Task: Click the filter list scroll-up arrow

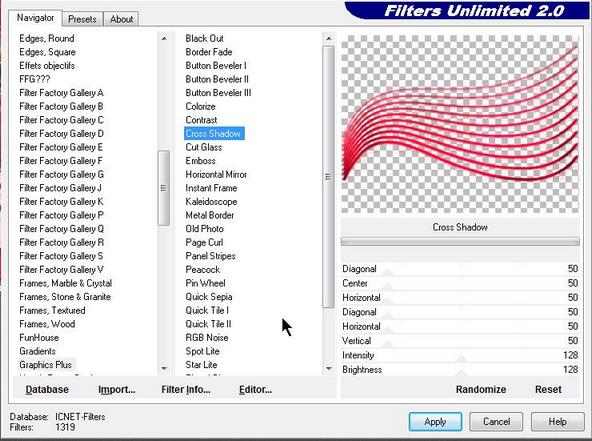Action: (329, 39)
